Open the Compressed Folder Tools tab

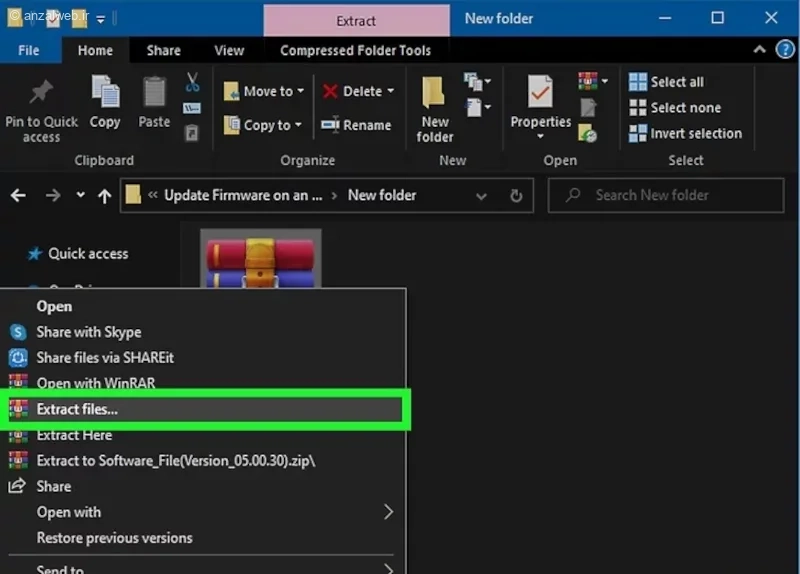pos(355,50)
